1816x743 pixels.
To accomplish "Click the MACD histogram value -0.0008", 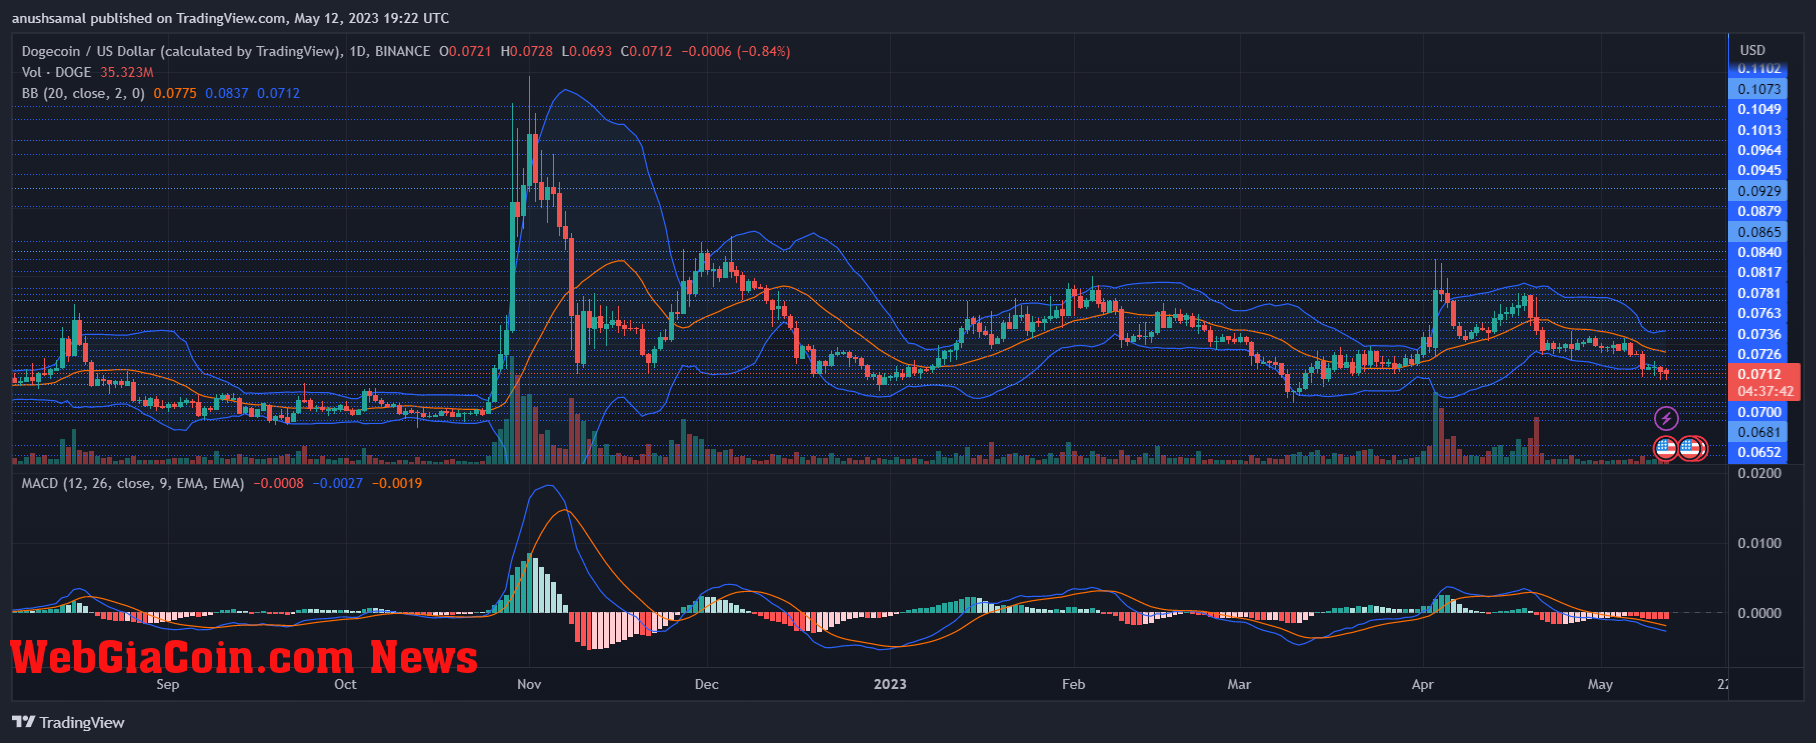I will pyautogui.click(x=279, y=483).
